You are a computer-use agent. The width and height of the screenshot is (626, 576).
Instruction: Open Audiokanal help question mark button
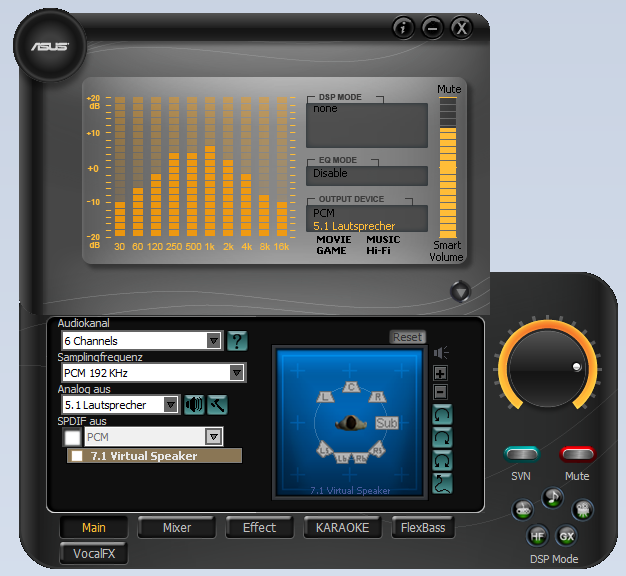click(237, 341)
